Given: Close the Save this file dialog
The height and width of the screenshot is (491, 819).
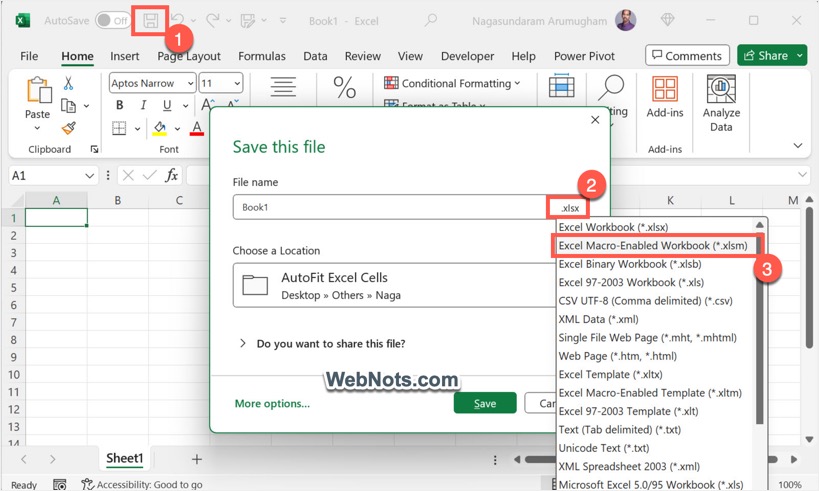Looking at the screenshot, I should pyautogui.click(x=594, y=120).
